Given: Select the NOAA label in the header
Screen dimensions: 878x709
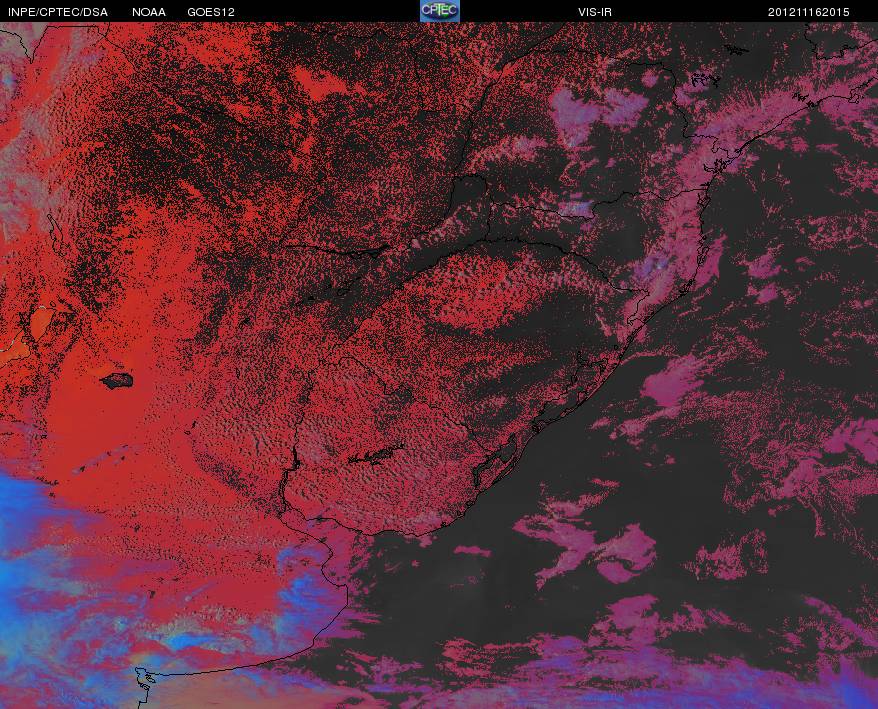Looking at the screenshot, I should click(x=149, y=12).
